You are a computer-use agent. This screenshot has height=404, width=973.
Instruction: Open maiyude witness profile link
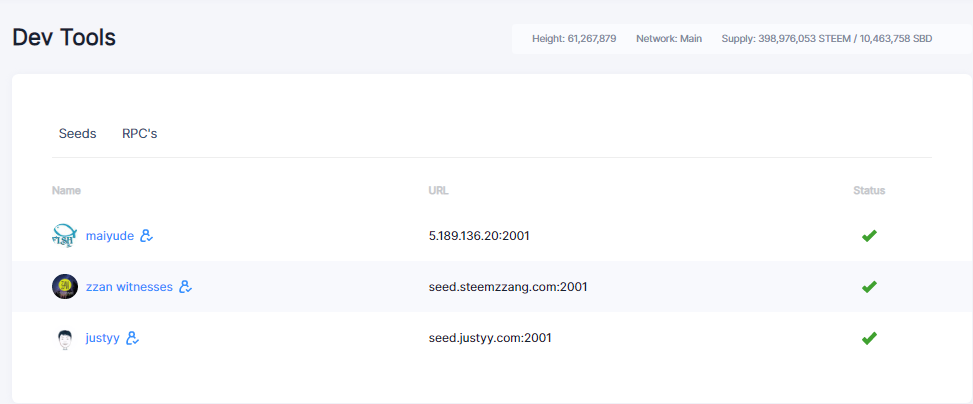click(x=110, y=236)
